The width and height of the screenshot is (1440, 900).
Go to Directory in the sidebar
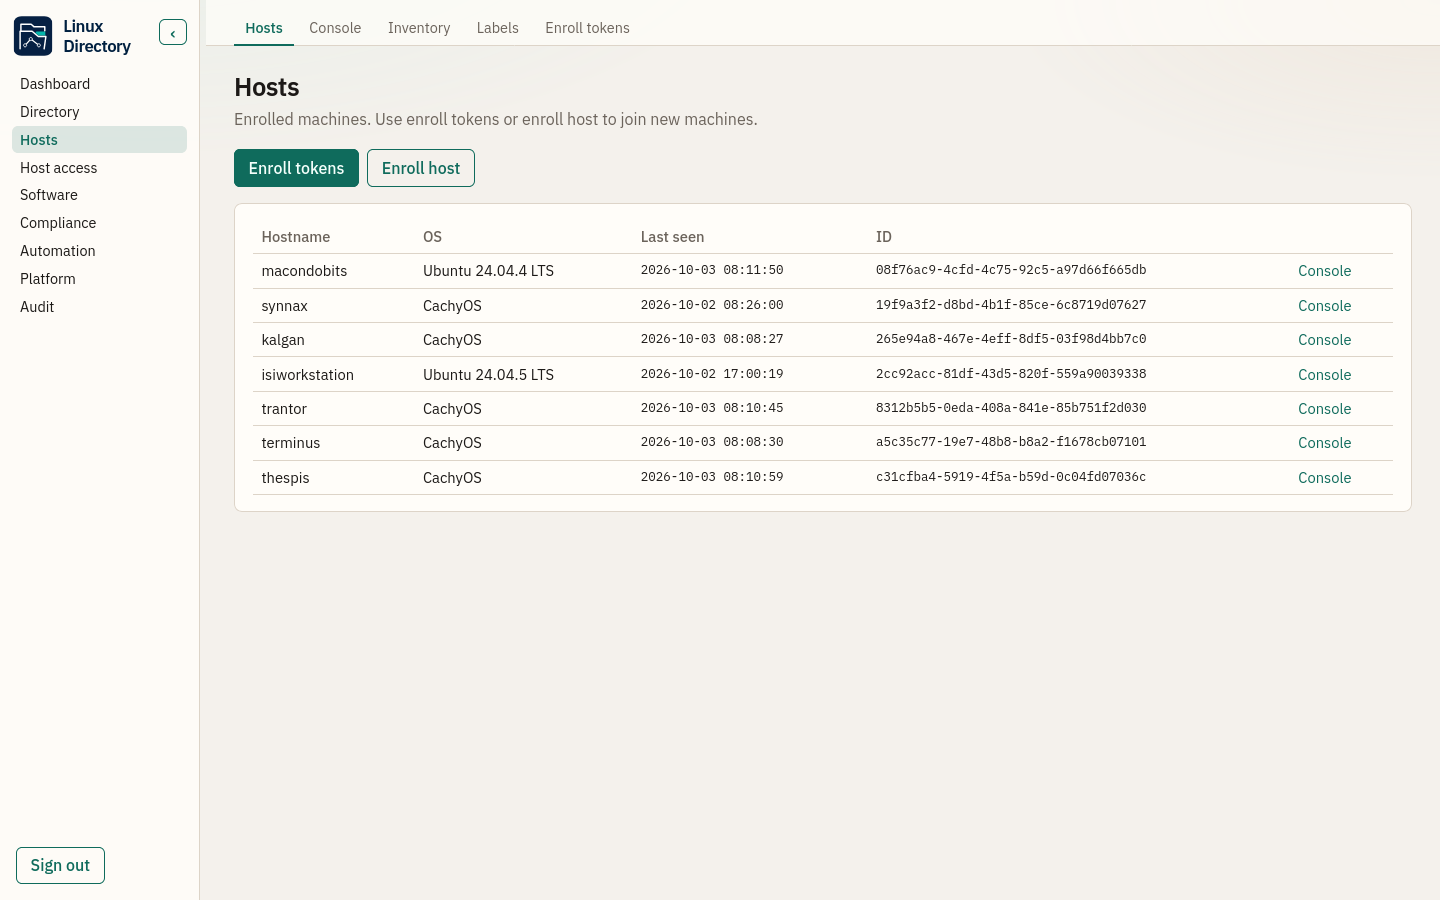coord(99,112)
